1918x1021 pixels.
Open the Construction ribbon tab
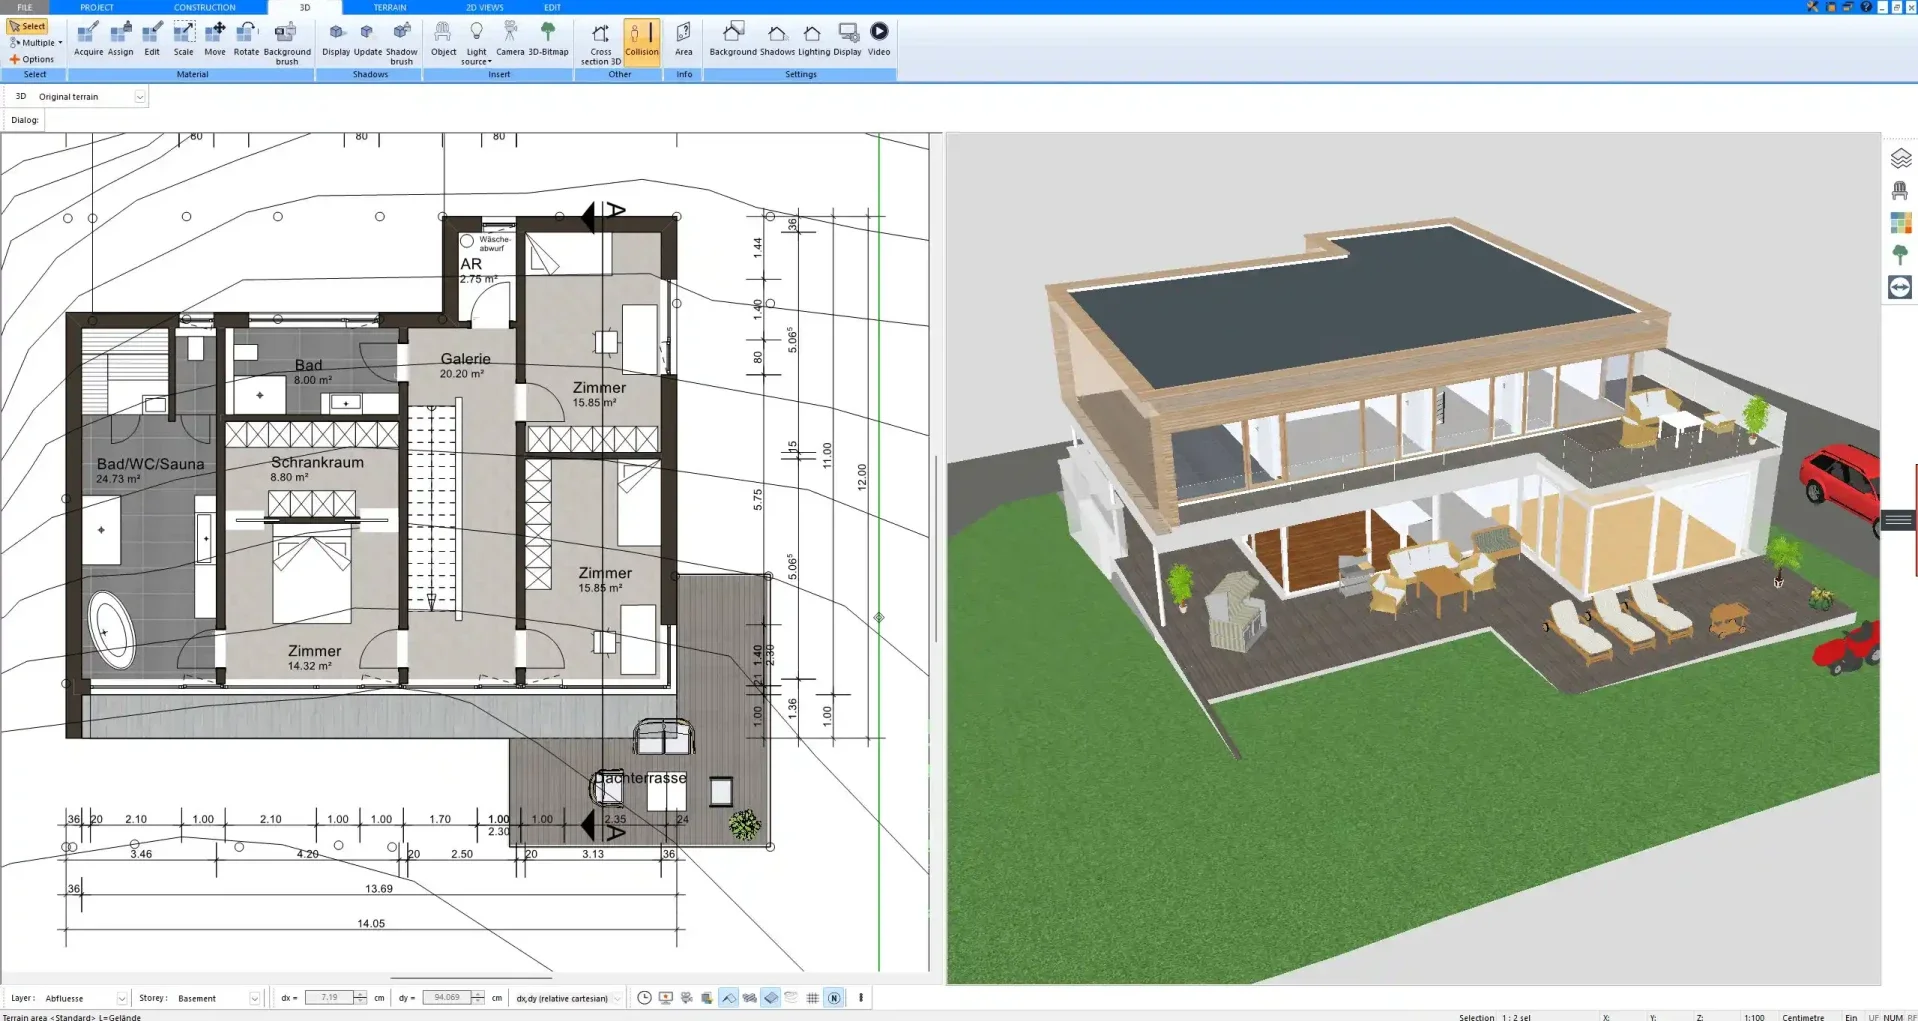204,7
